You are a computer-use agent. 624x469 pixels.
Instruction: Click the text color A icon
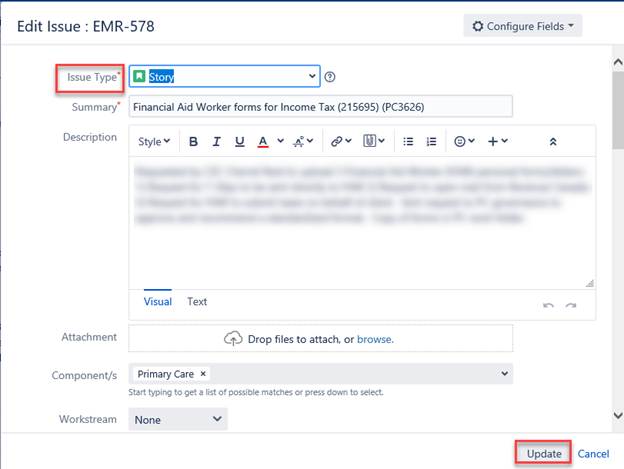(x=263, y=141)
